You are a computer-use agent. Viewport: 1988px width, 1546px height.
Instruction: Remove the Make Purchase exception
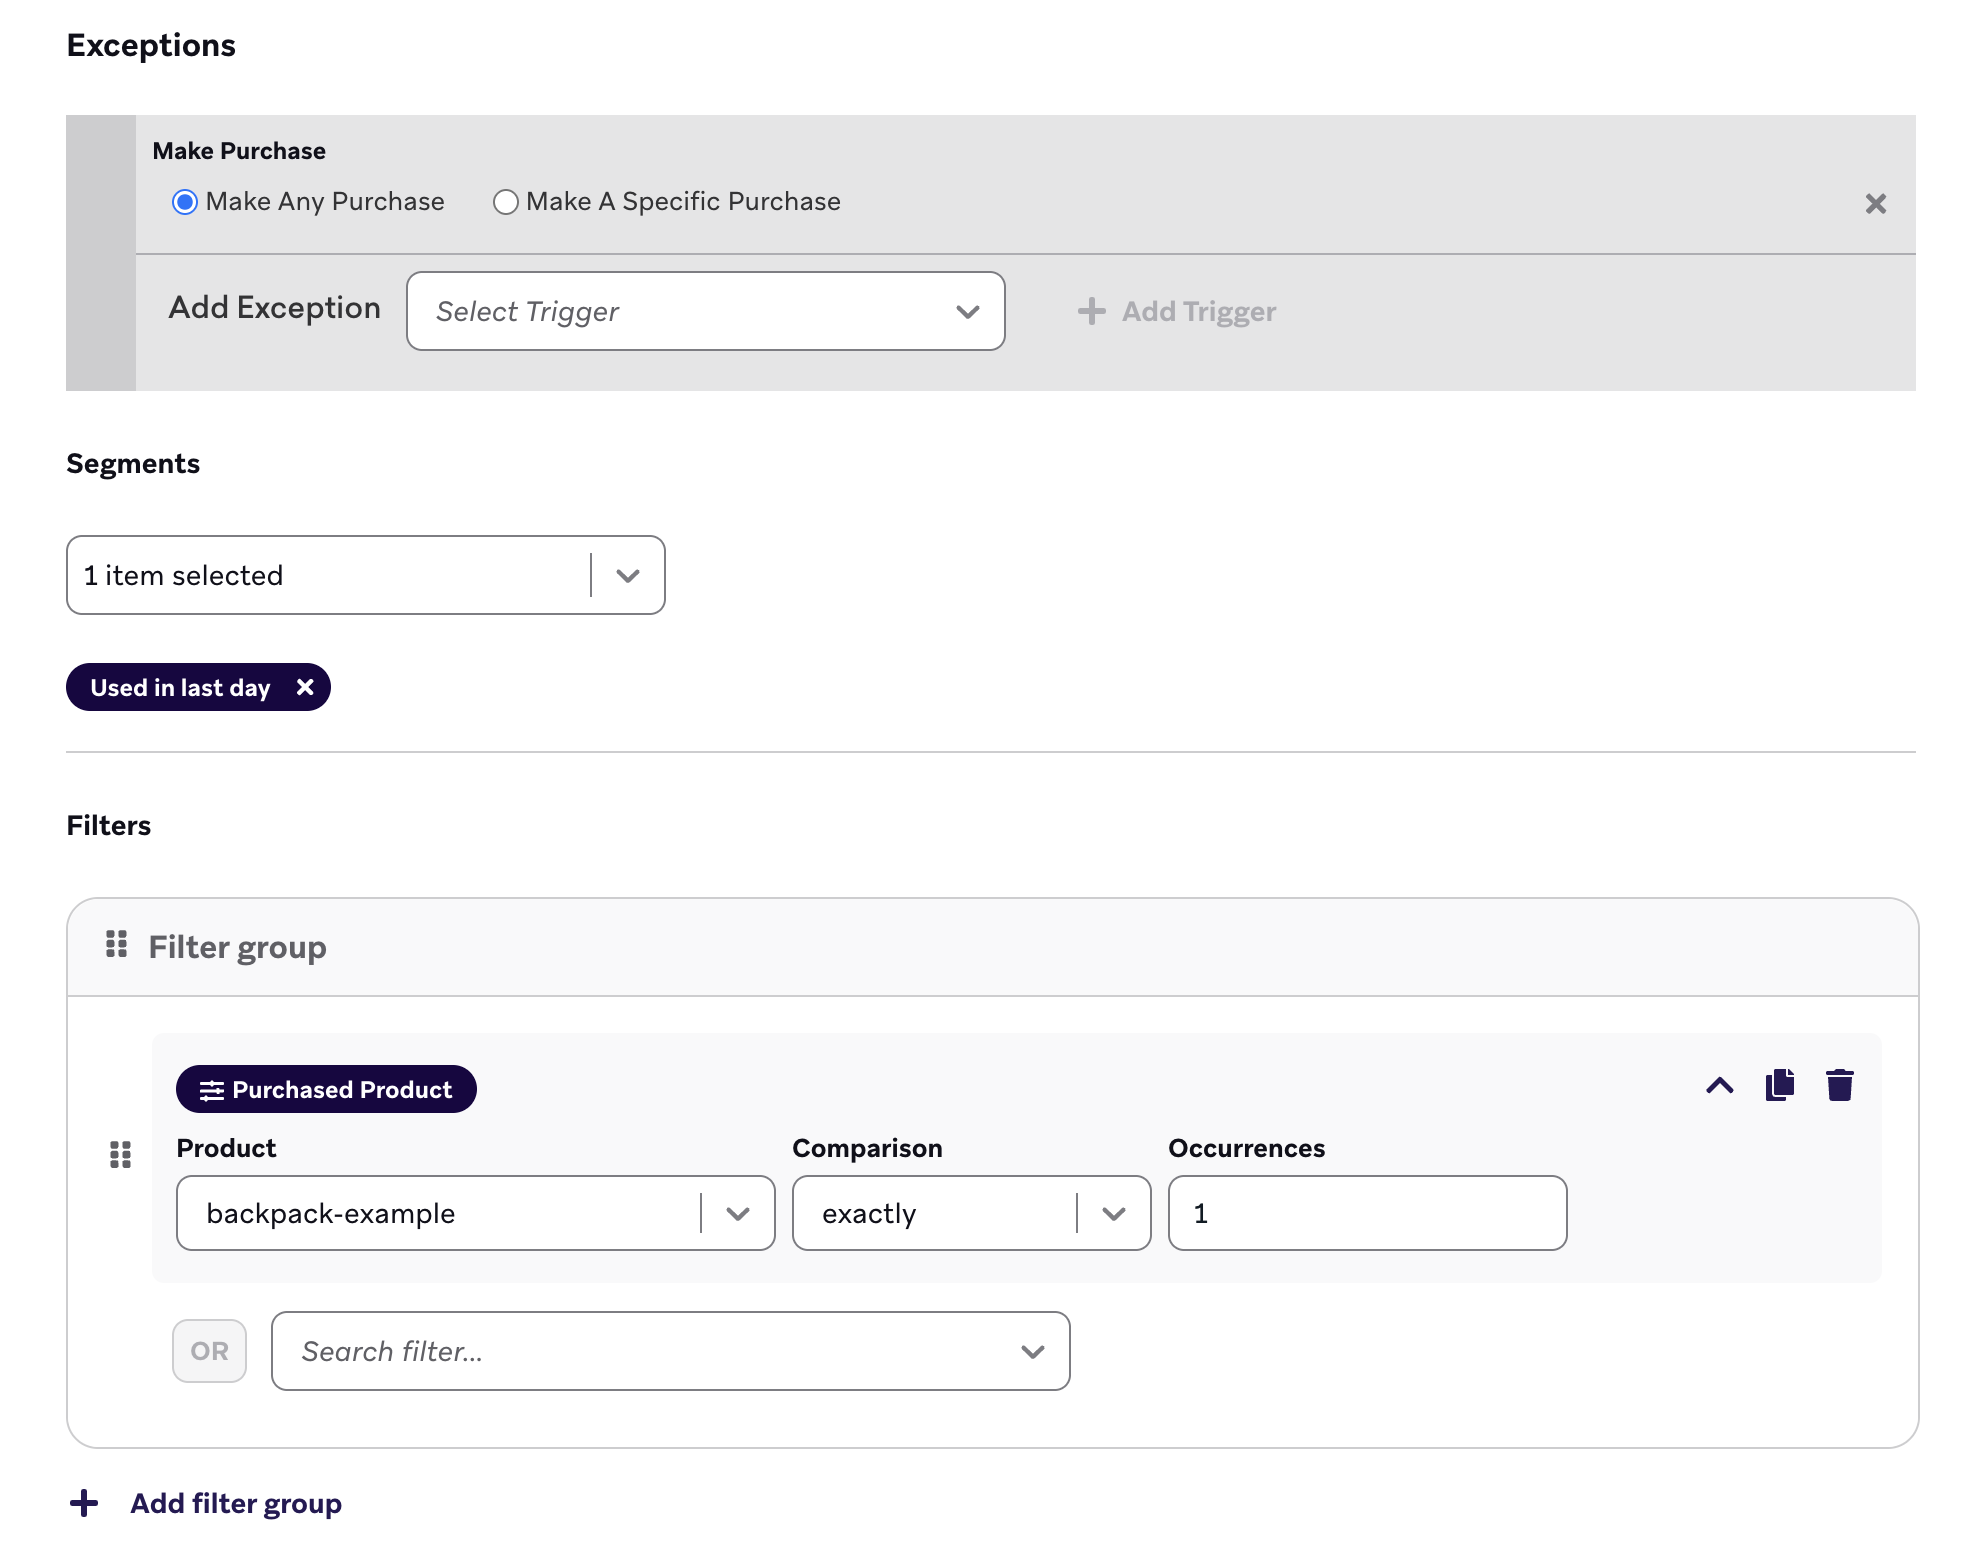(x=1875, y=204)
